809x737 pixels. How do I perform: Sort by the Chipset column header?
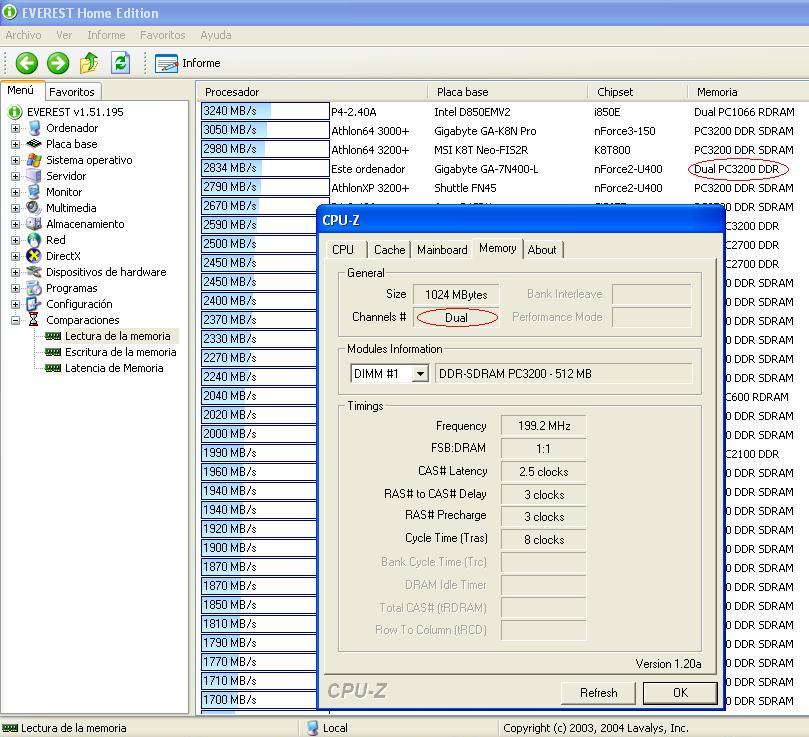[638, 92]
